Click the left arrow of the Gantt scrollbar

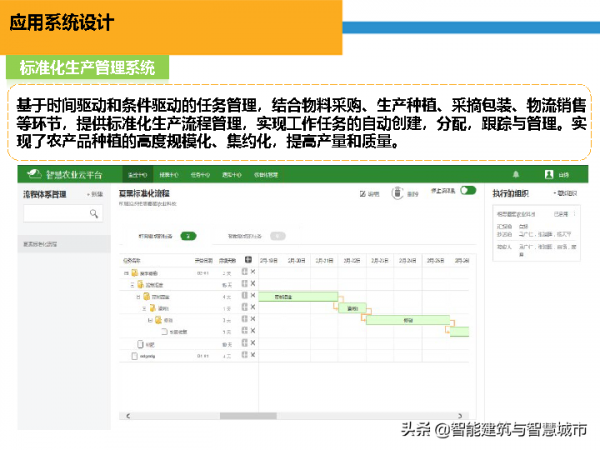pyautogui.click(x=128, y=416)
